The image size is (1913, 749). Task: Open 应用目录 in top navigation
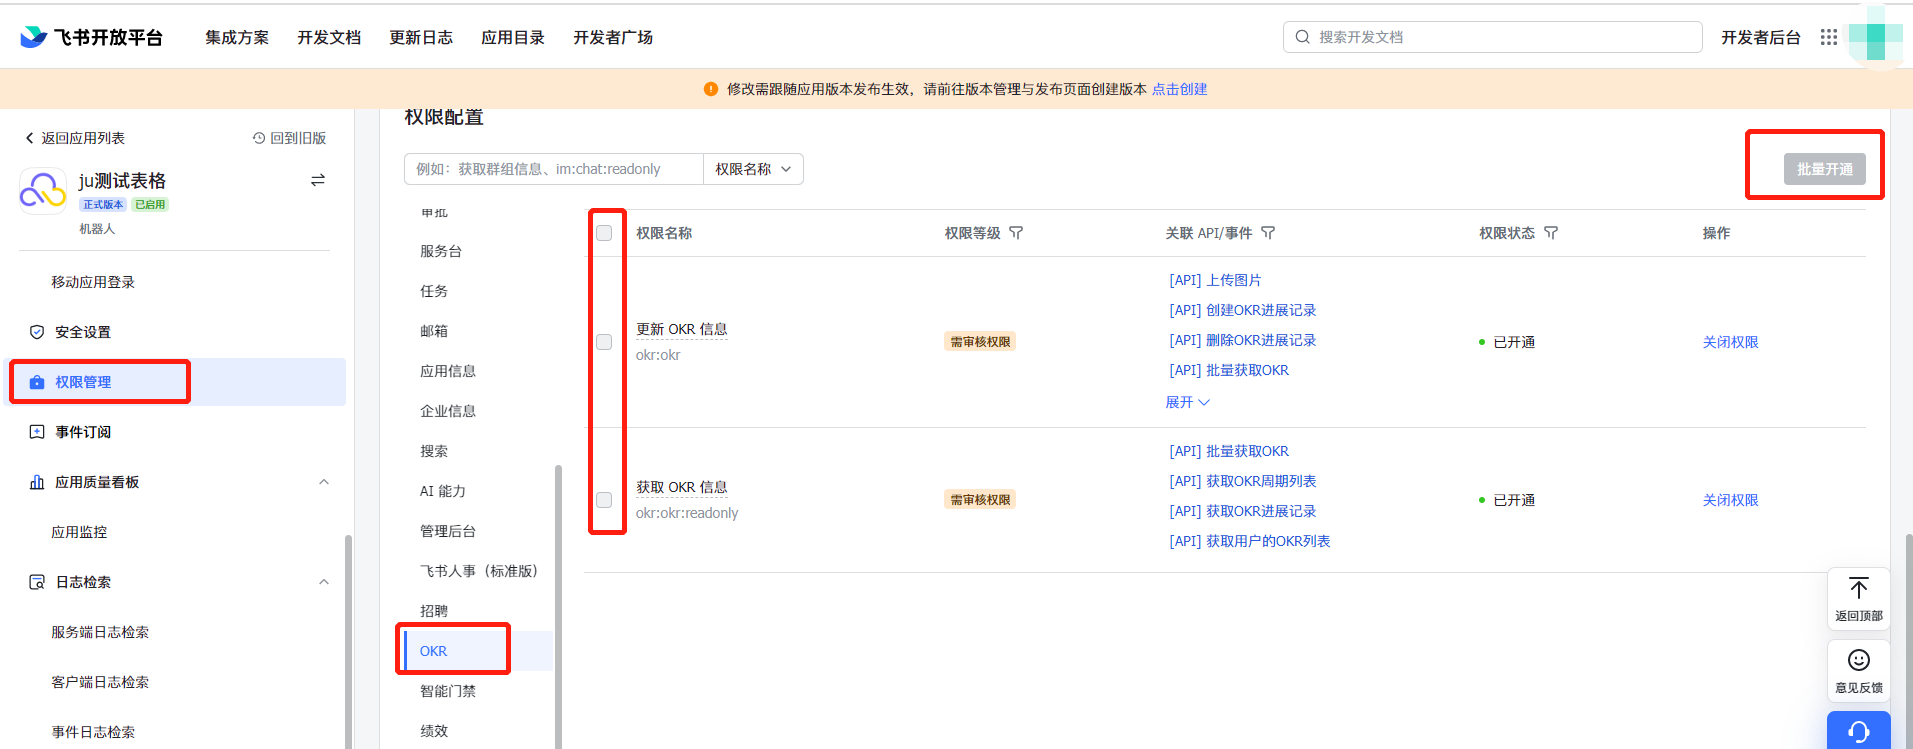pos(513,37)
